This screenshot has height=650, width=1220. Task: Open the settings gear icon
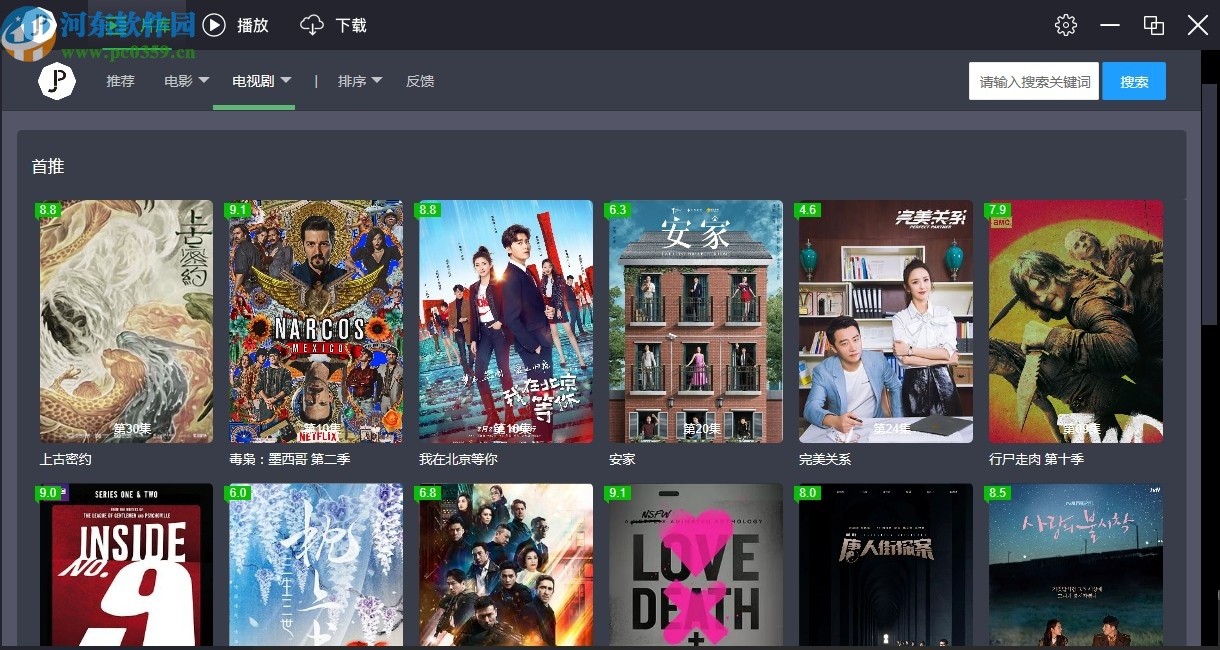tap(1066, 25)
